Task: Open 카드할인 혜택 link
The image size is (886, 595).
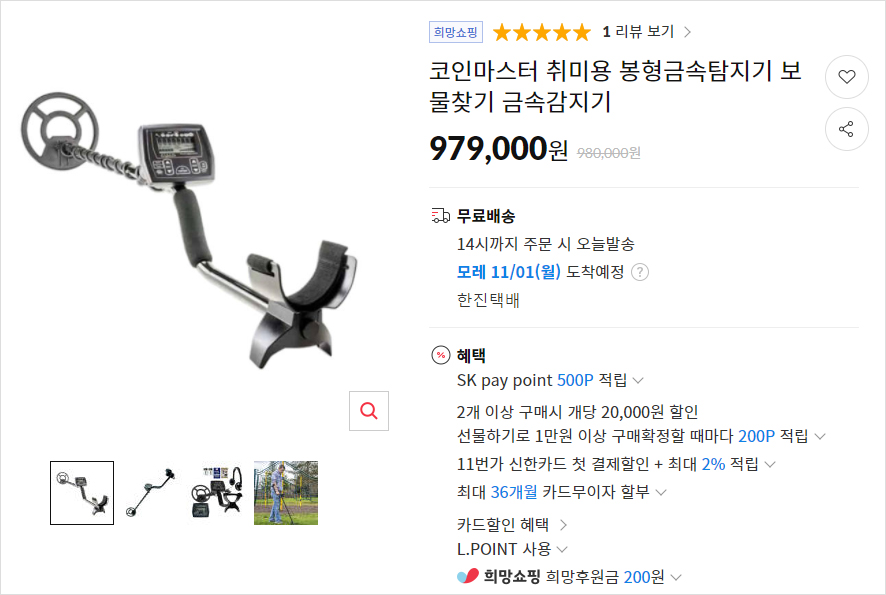Action: click(x=511, y=525)
